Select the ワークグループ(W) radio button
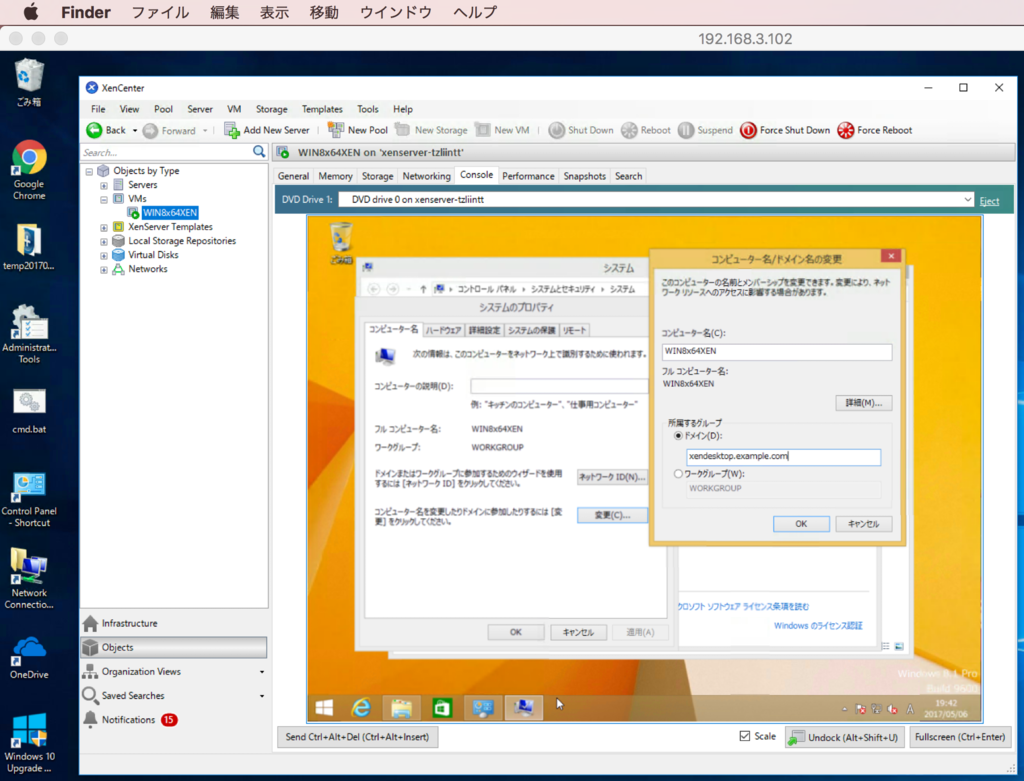The width and height of the screenshot is (1024, 781). 678,474
